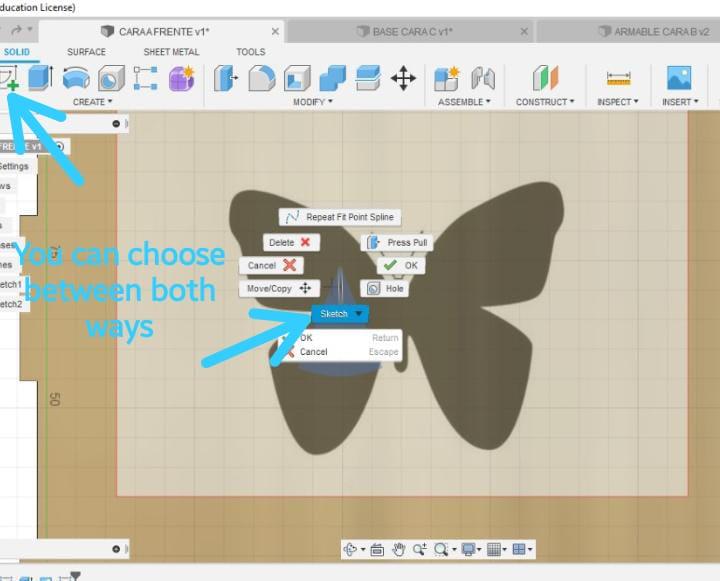Switch to the SOLID tab
The image size is (720, 581).
[x=17, y=52]
